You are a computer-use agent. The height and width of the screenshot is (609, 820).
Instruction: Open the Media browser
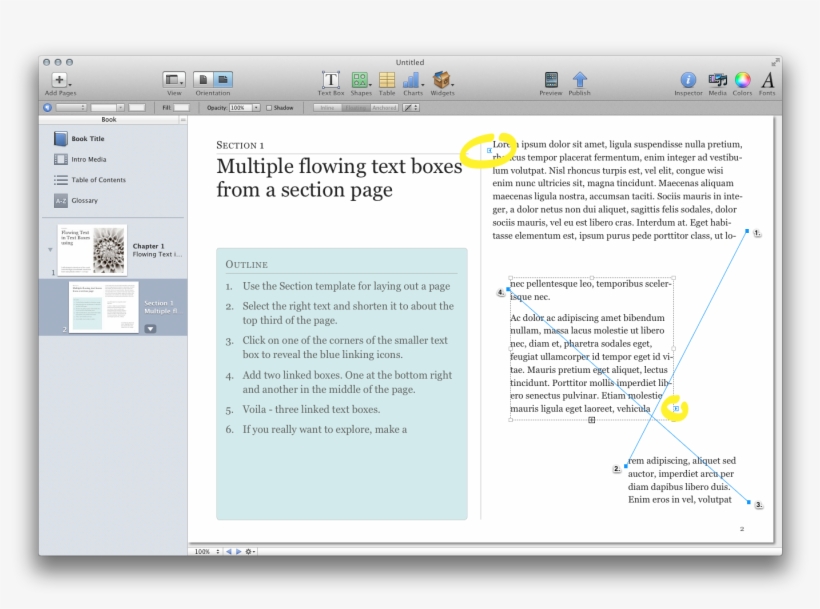717,80
